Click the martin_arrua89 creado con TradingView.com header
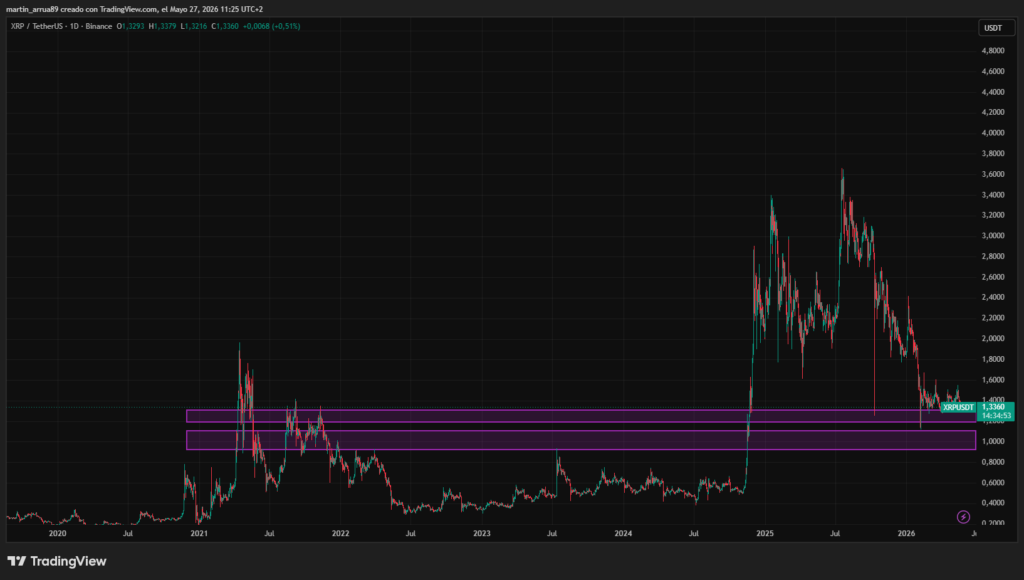The height and width of the screenshot is (580, 1024). 135,9
